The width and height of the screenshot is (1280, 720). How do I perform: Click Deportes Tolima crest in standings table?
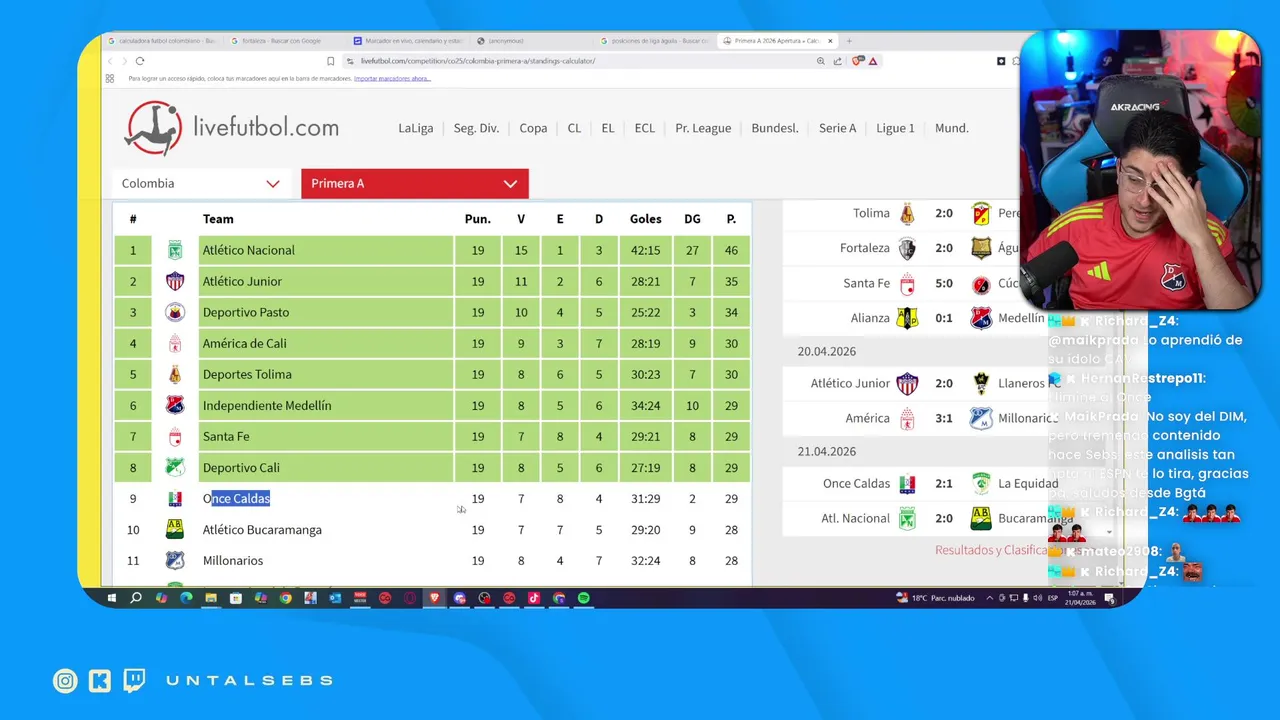(x=175, y=374)
